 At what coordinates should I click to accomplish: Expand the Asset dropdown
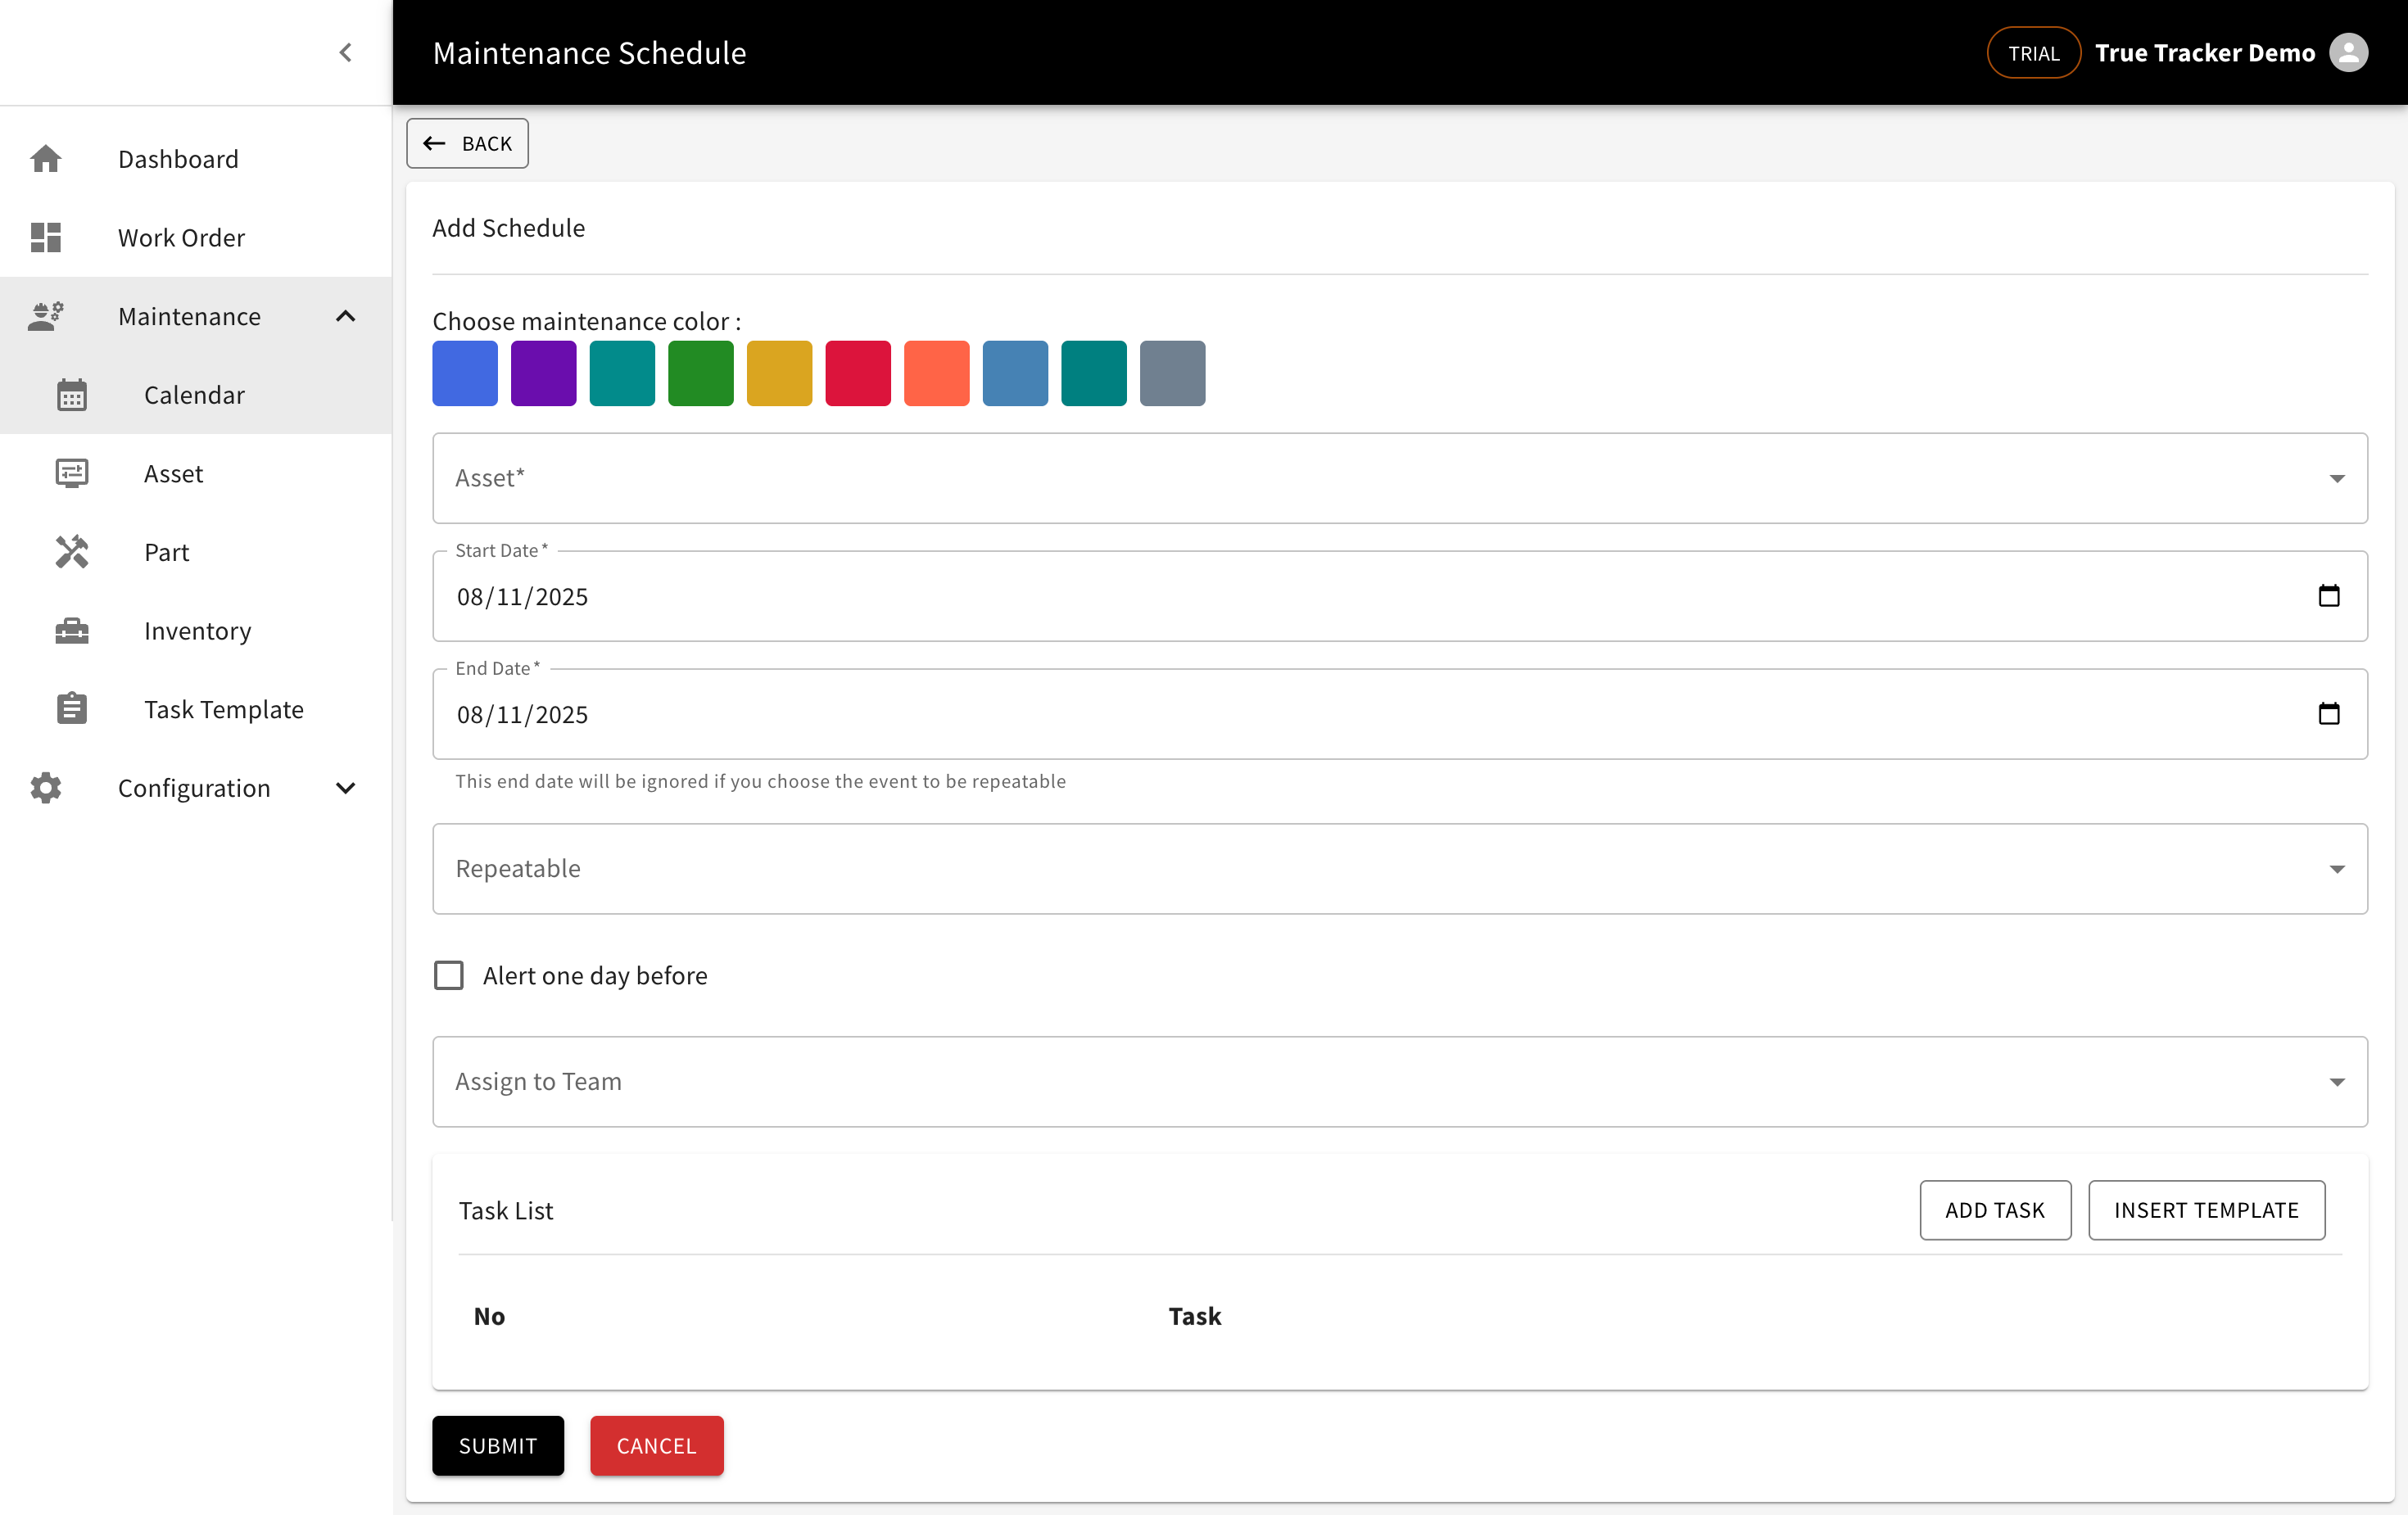(x=2337, y=478)
